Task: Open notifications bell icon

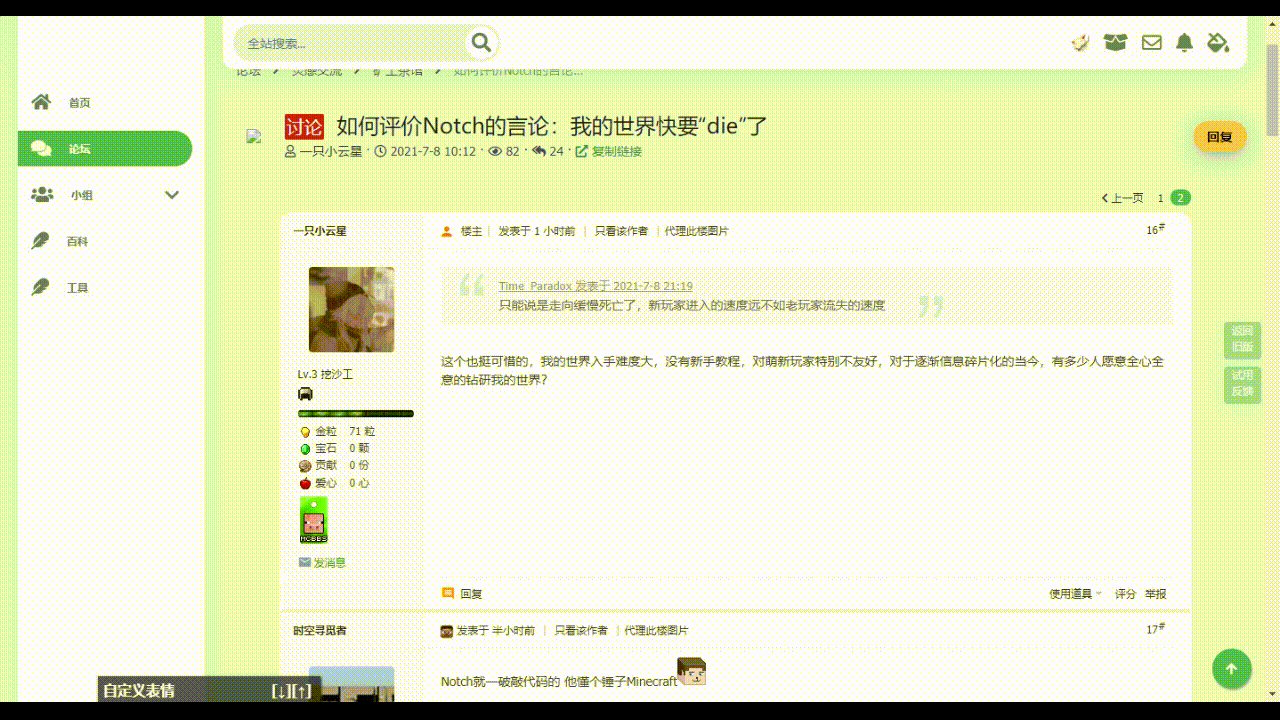Action: [1185, 42]
